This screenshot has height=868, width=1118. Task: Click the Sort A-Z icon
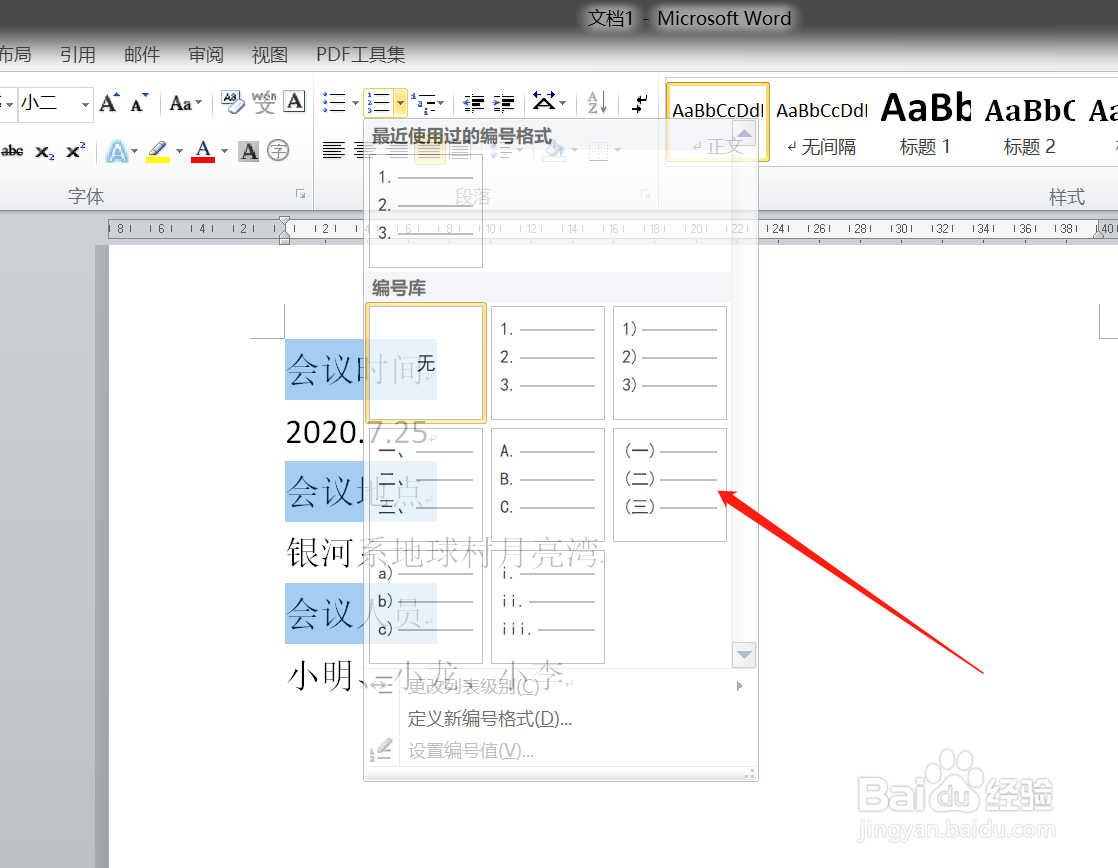[597, 103]
